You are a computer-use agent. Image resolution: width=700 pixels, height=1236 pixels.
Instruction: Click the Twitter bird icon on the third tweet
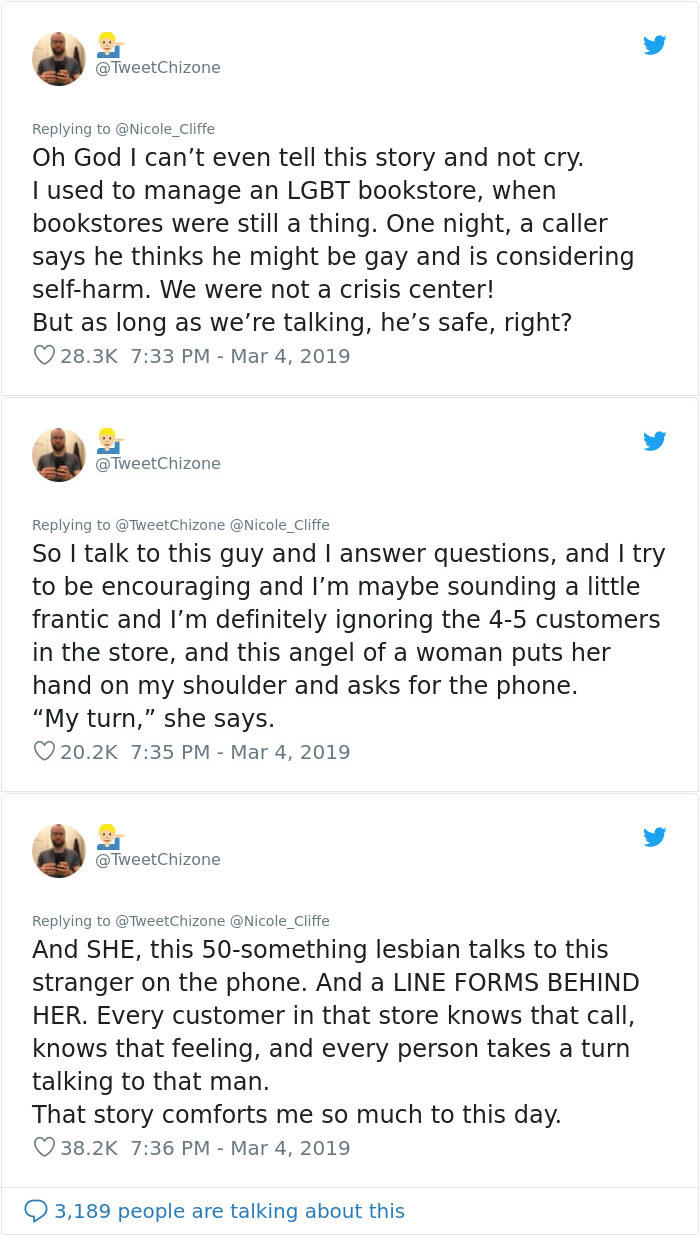(655, 837)
